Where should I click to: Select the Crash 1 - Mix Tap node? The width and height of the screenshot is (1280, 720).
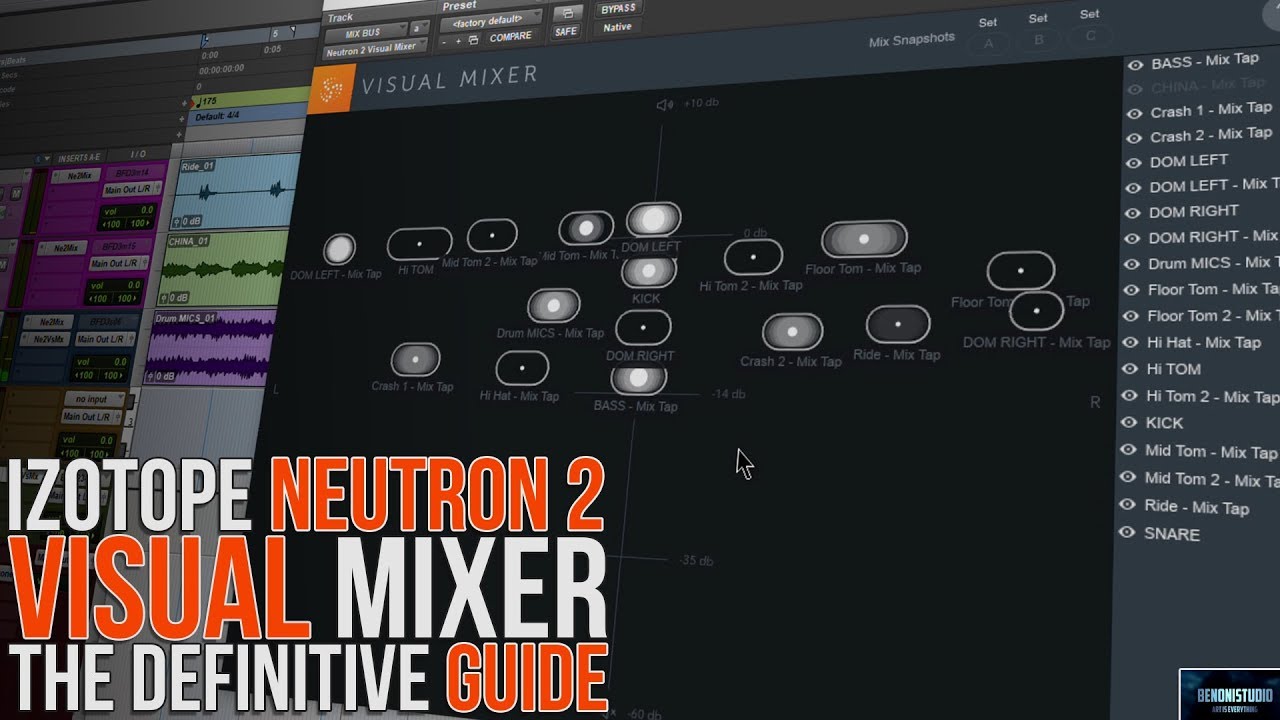415,359
